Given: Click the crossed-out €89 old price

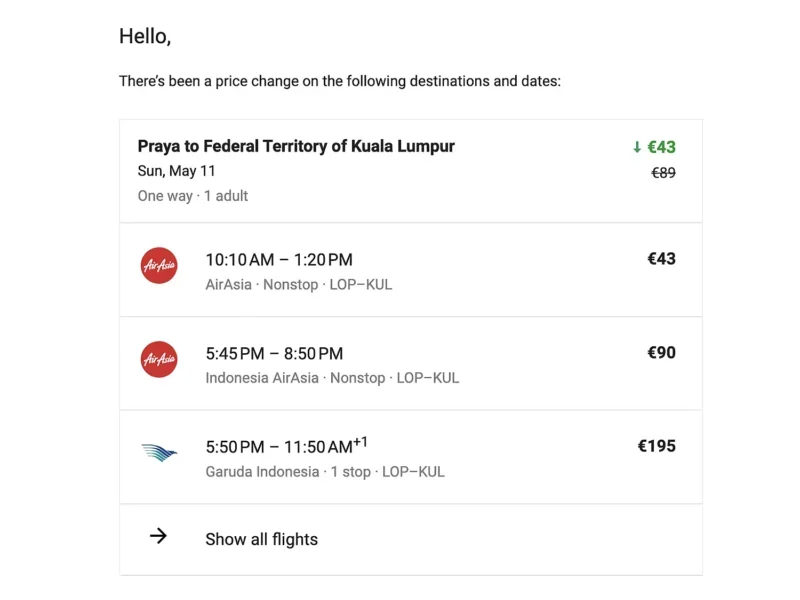Looking at the screenshot, I should pos(663,172).
